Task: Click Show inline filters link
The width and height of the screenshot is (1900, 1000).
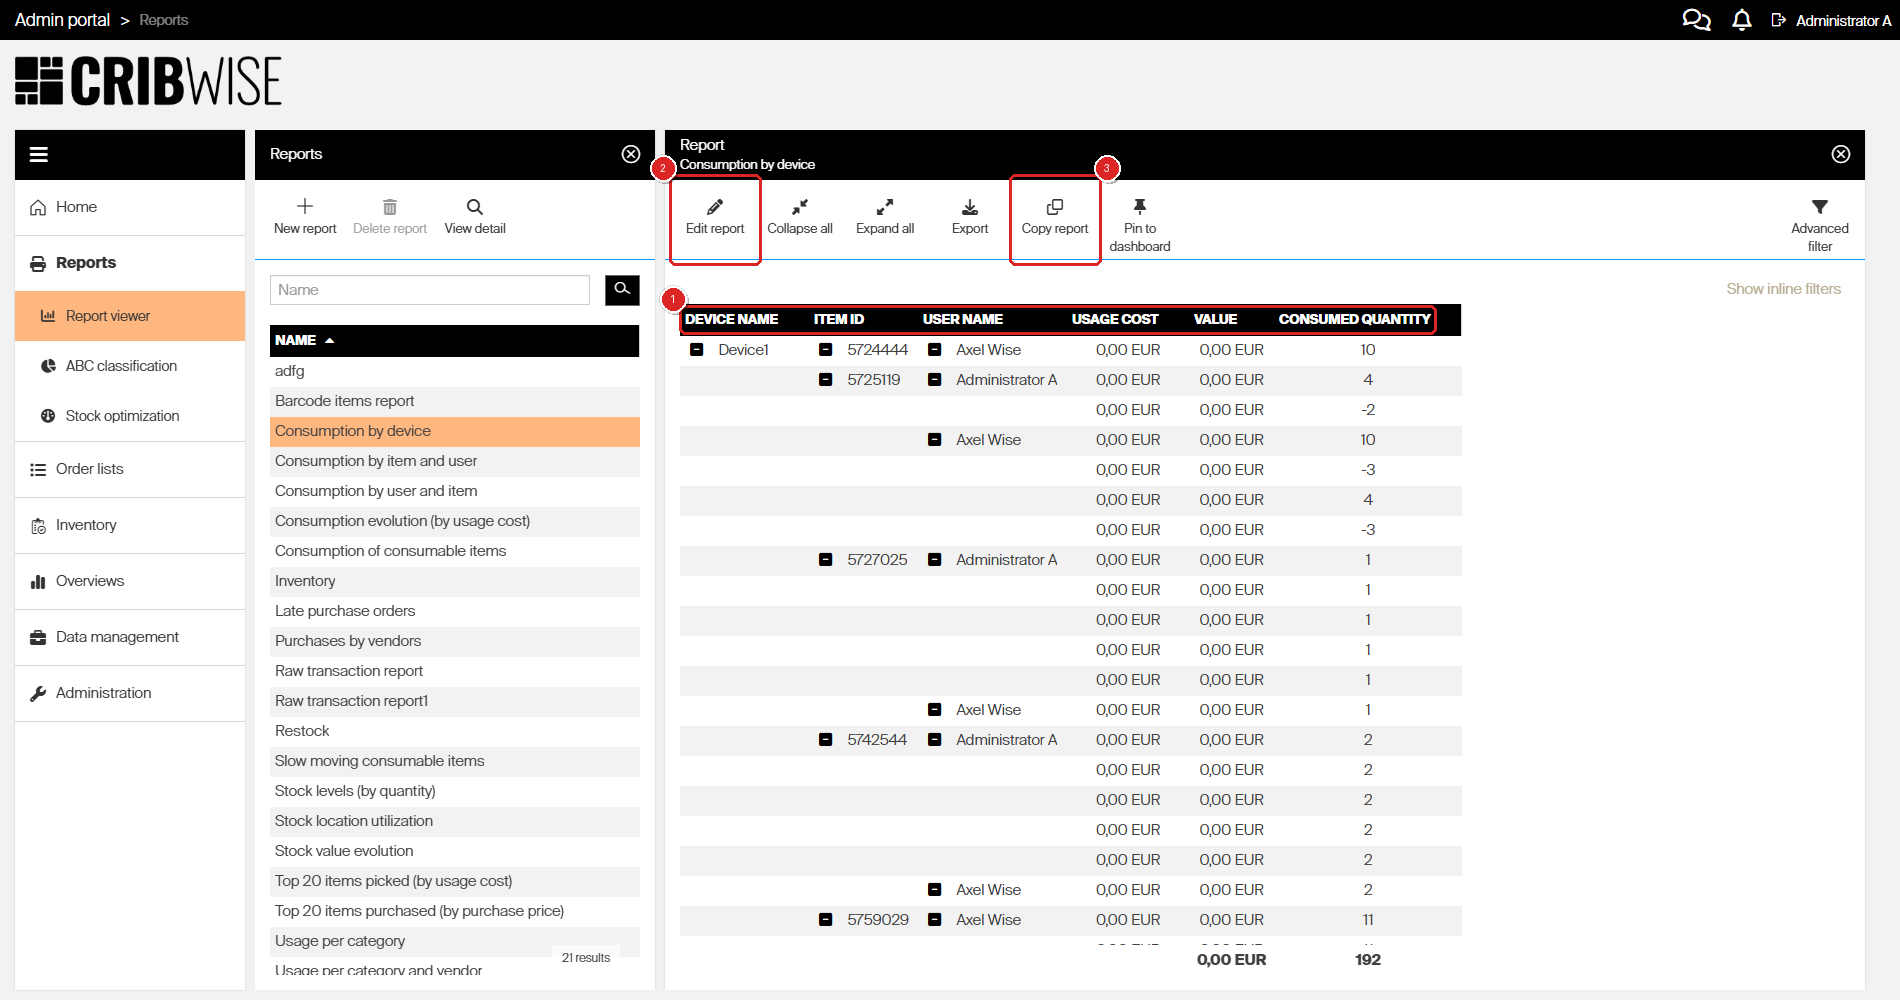Action: click(x=1783, y=289)
